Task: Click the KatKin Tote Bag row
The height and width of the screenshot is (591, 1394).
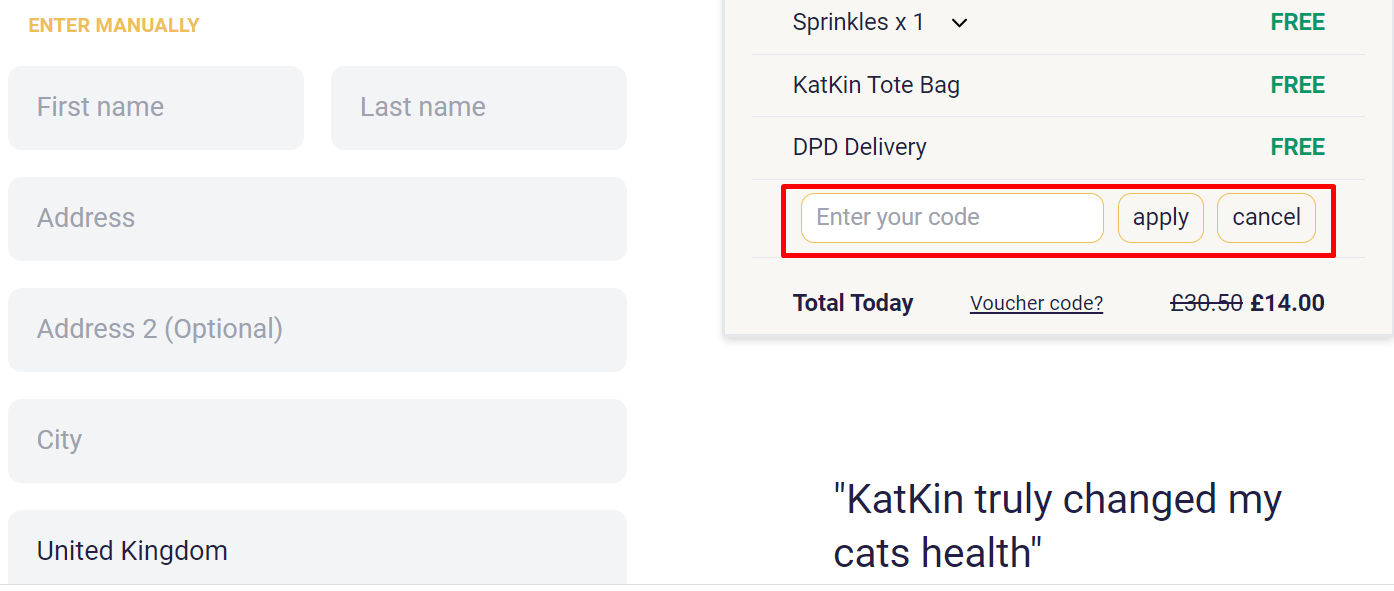Action: tap(876, 85)
